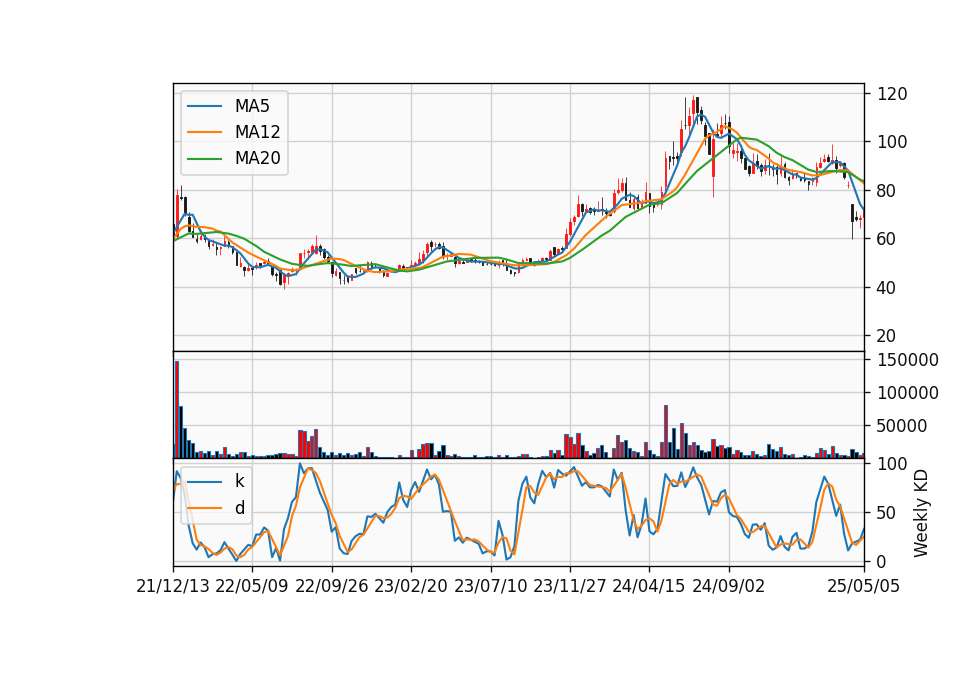Click the 24/04/15 date tick label
Screen dimensions: 960x690
649,587
